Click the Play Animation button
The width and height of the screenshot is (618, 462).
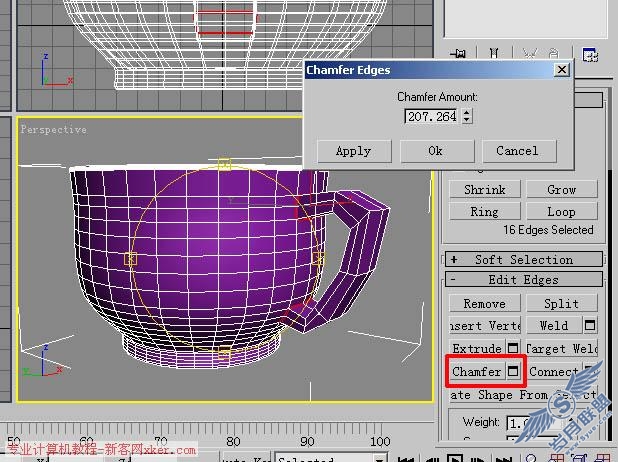(455, 459)
